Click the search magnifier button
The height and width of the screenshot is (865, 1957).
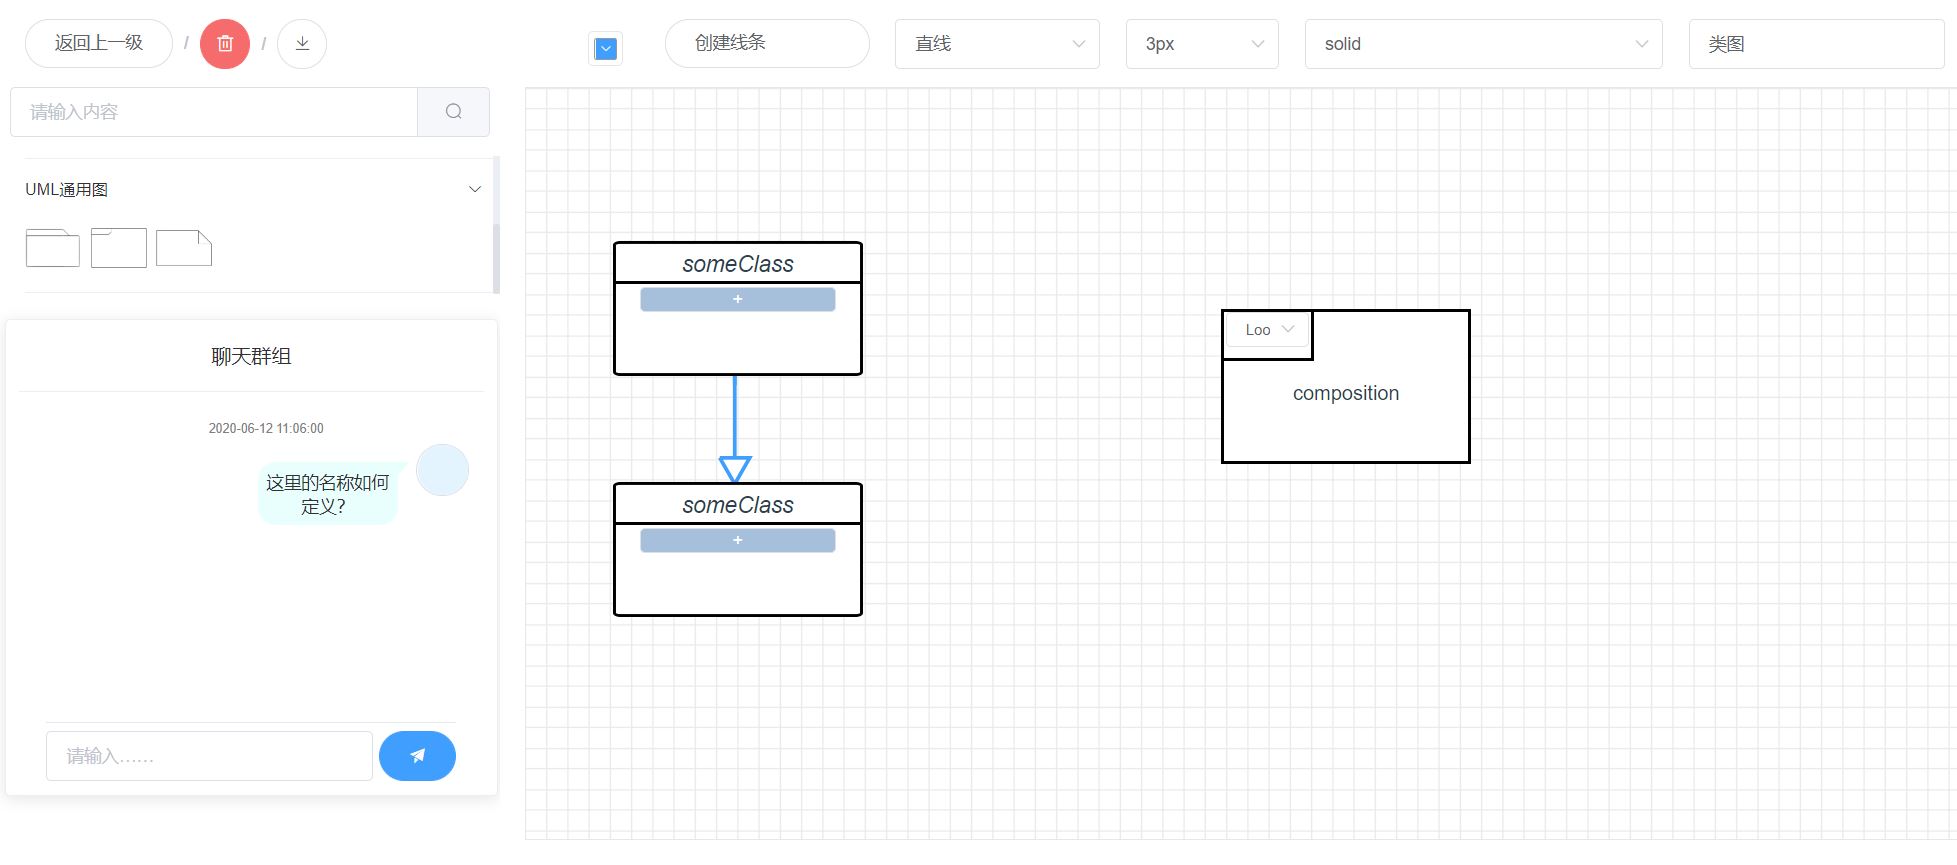(x=453, y=112)
